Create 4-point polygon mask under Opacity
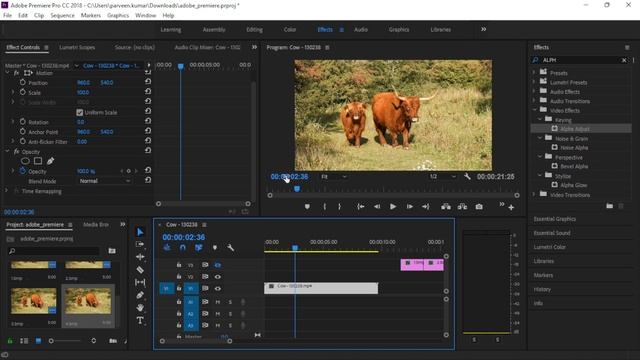The width and height of the screenshot is (640, 360). (38, 161)
